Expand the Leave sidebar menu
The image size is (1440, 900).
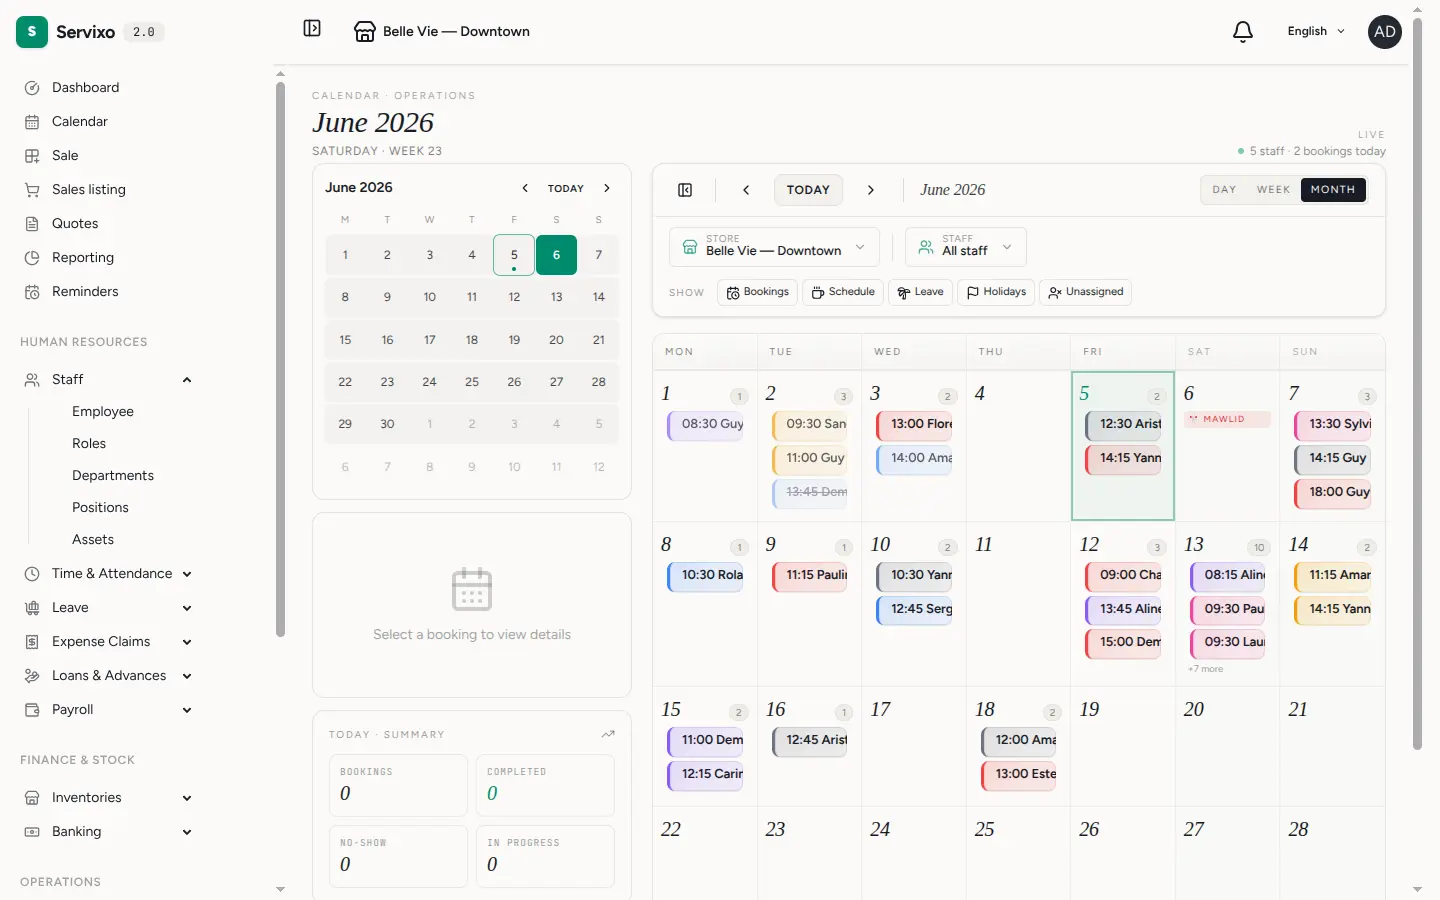(x=187, y=608)
